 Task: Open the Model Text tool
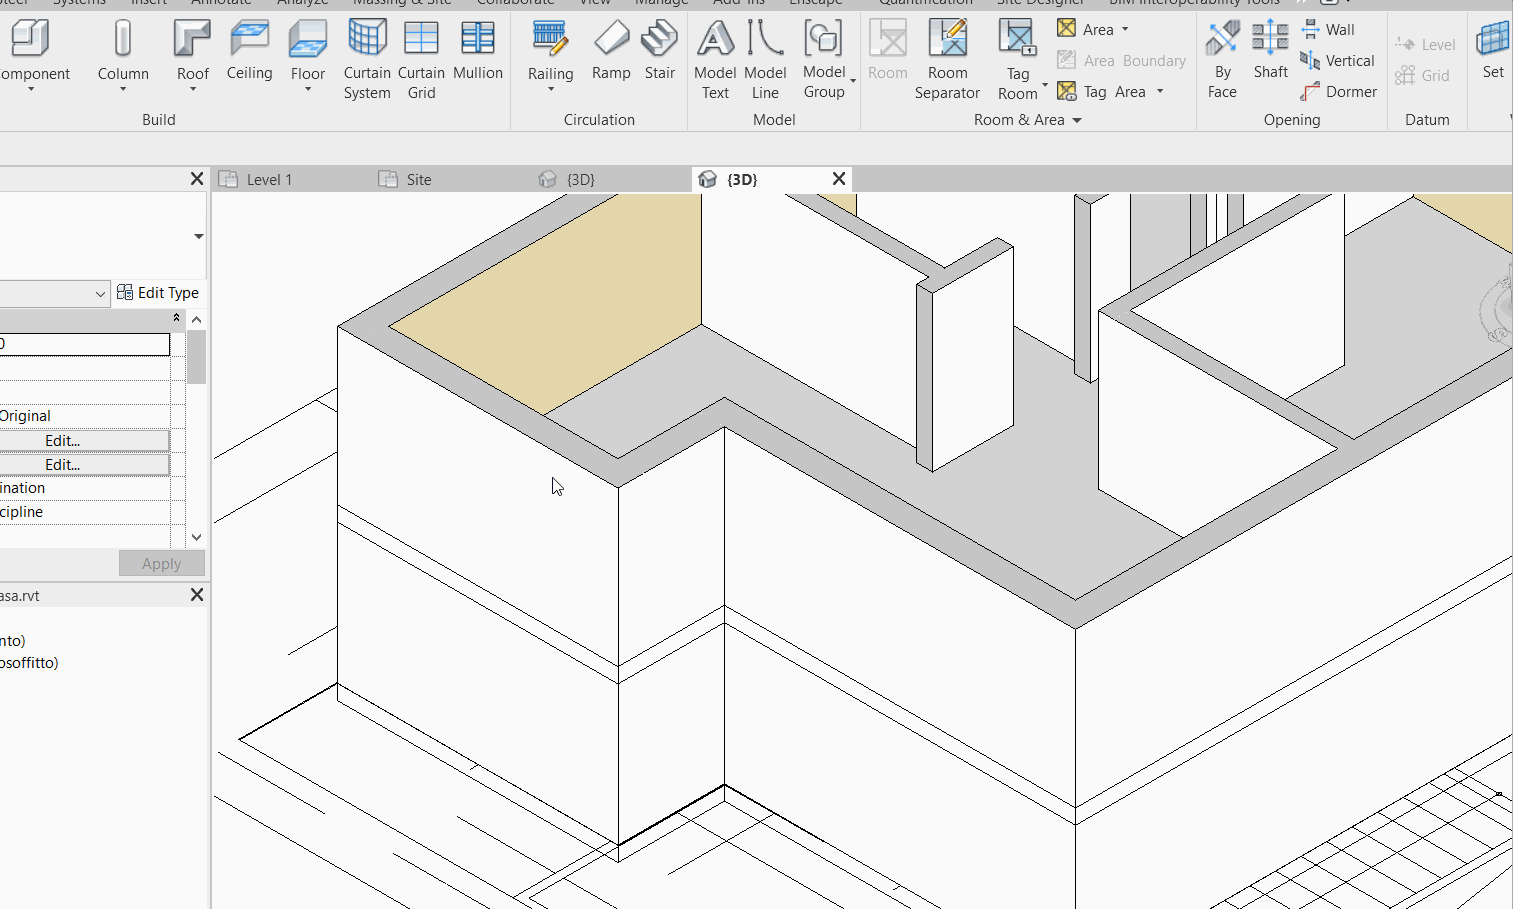tap(715, 60)
